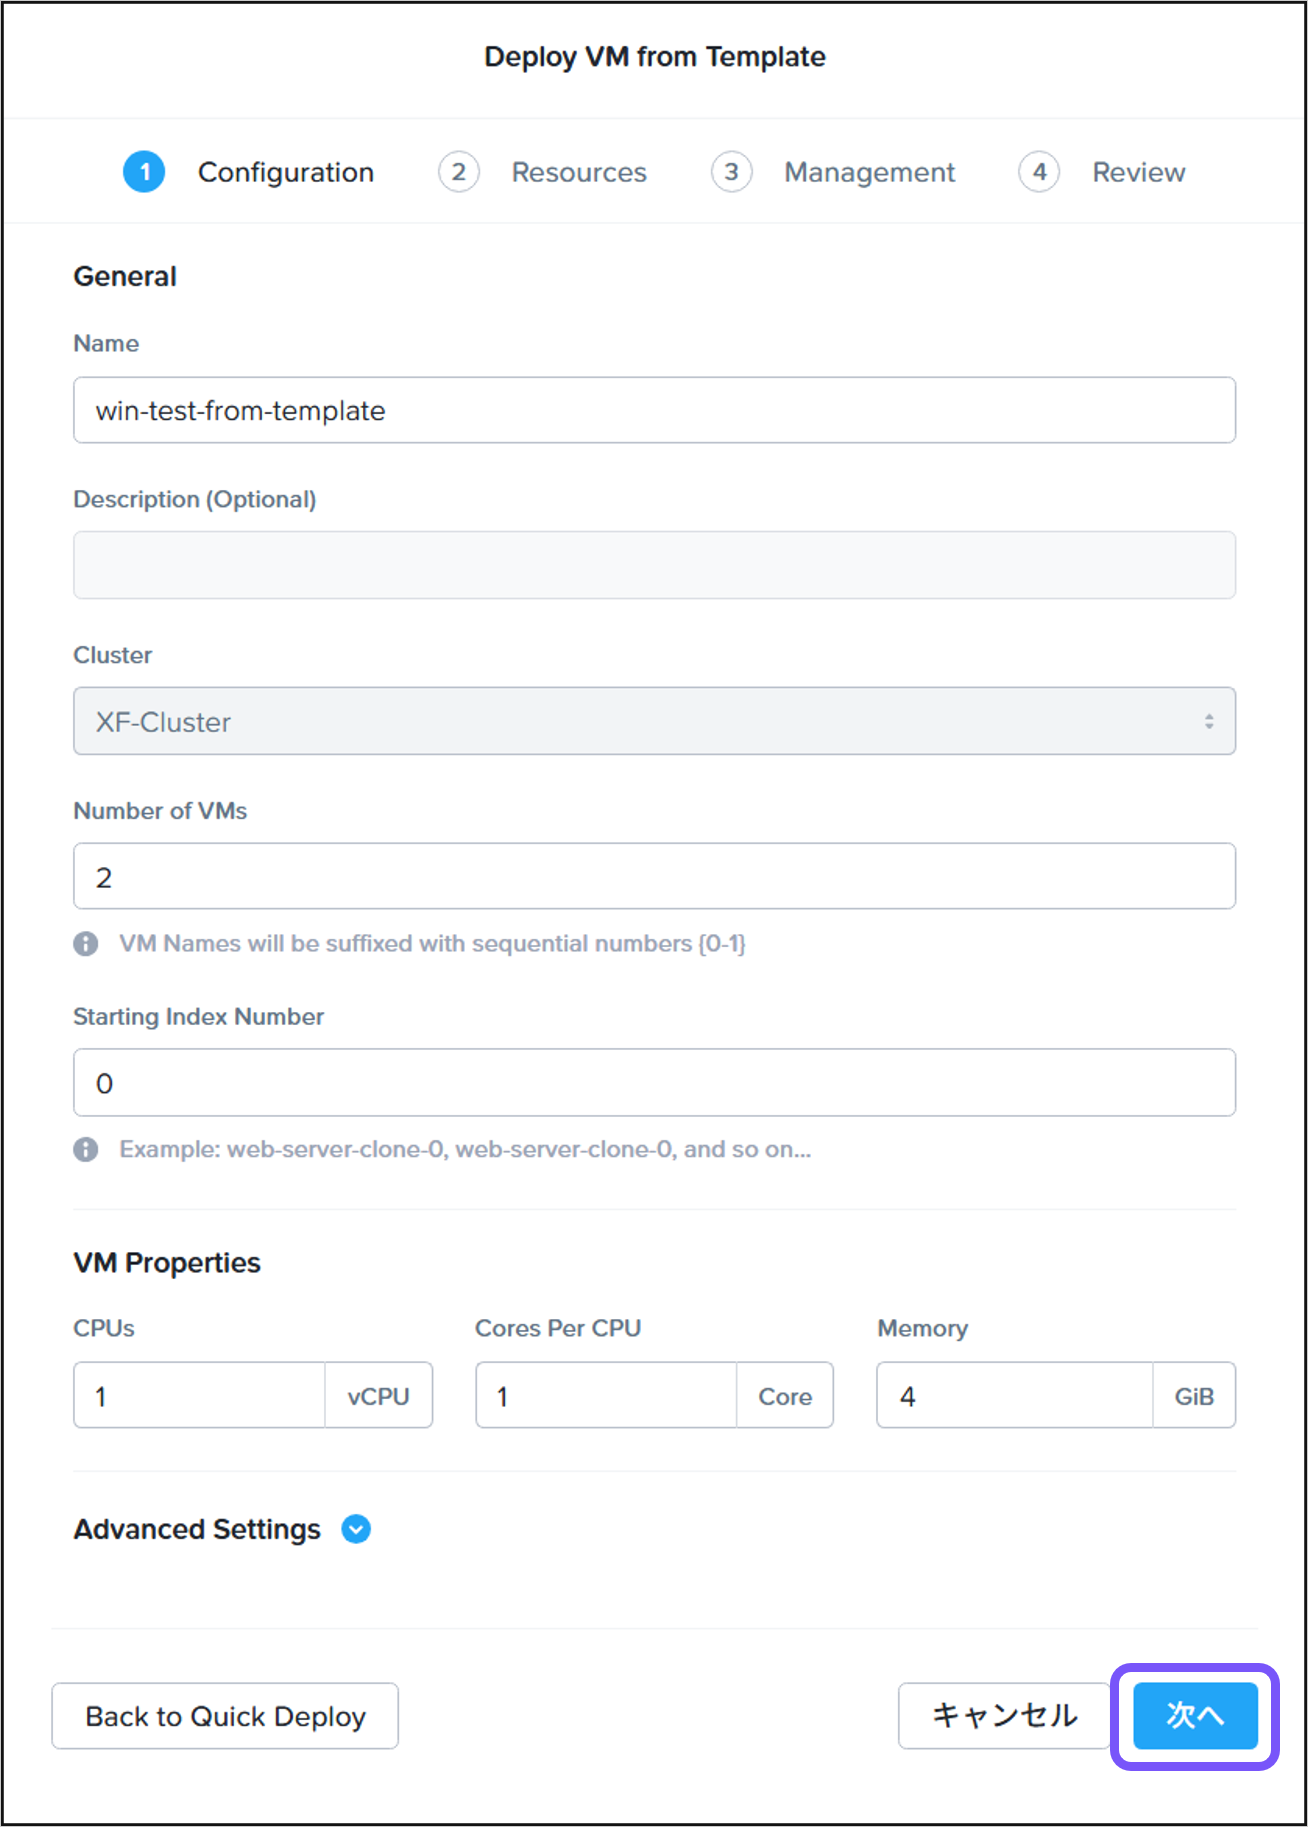Click the blue step 1 Configuration circle
This screenshot has width=1308, height=1827.
pos(144,171)
